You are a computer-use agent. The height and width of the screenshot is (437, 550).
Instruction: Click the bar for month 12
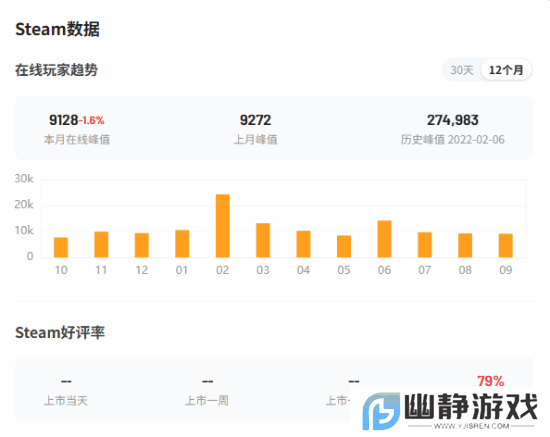(x=141, y=246)
